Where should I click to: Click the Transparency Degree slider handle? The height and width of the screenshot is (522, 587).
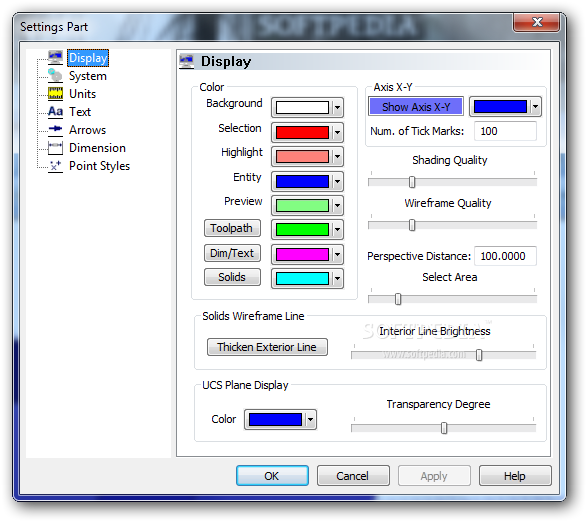click(x=444, y=428)
